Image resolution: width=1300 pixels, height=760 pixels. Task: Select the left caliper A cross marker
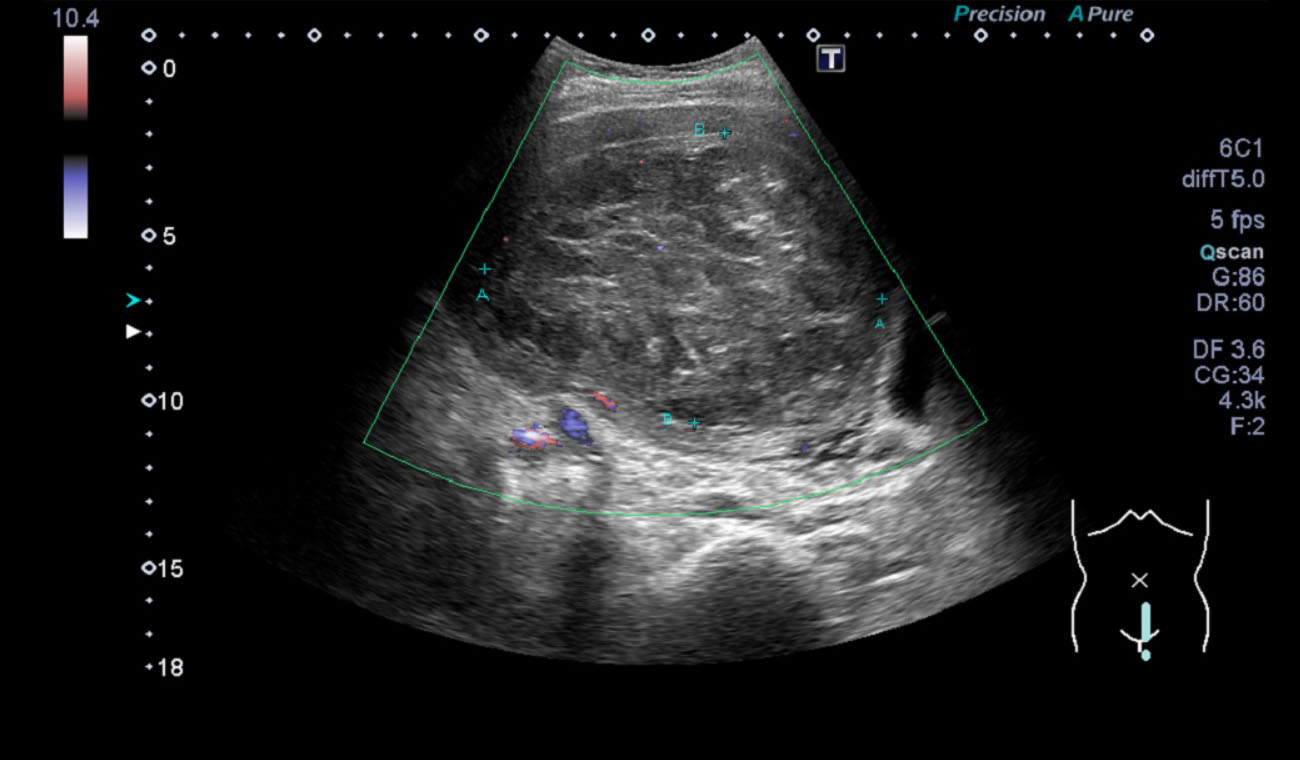[x=485, y=269]
